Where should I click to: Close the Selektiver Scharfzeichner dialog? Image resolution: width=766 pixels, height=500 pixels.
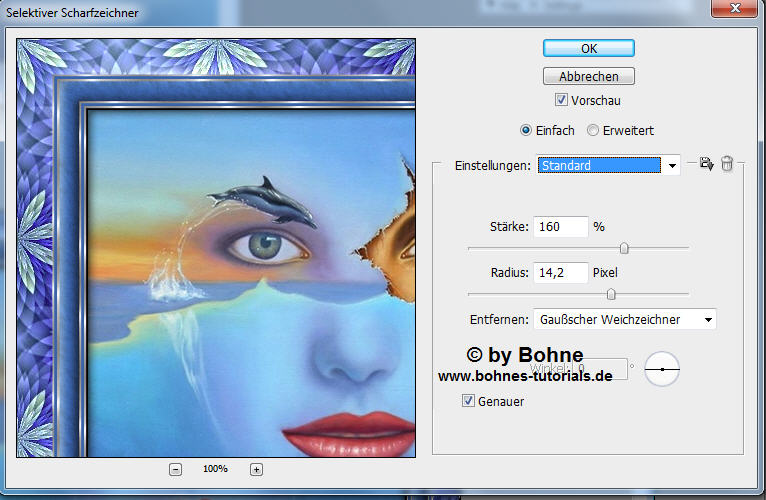pos(734,8)
